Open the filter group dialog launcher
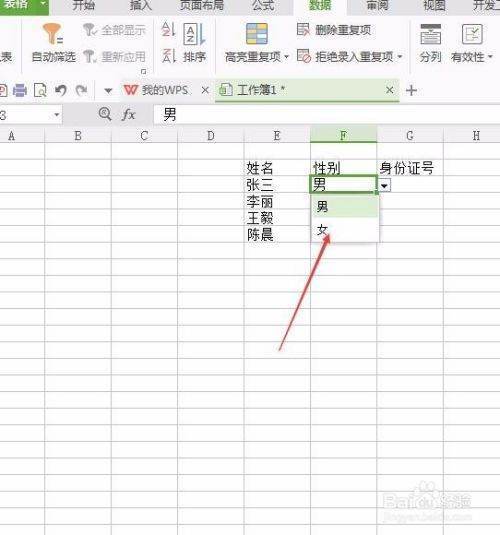 pos(144,71)
